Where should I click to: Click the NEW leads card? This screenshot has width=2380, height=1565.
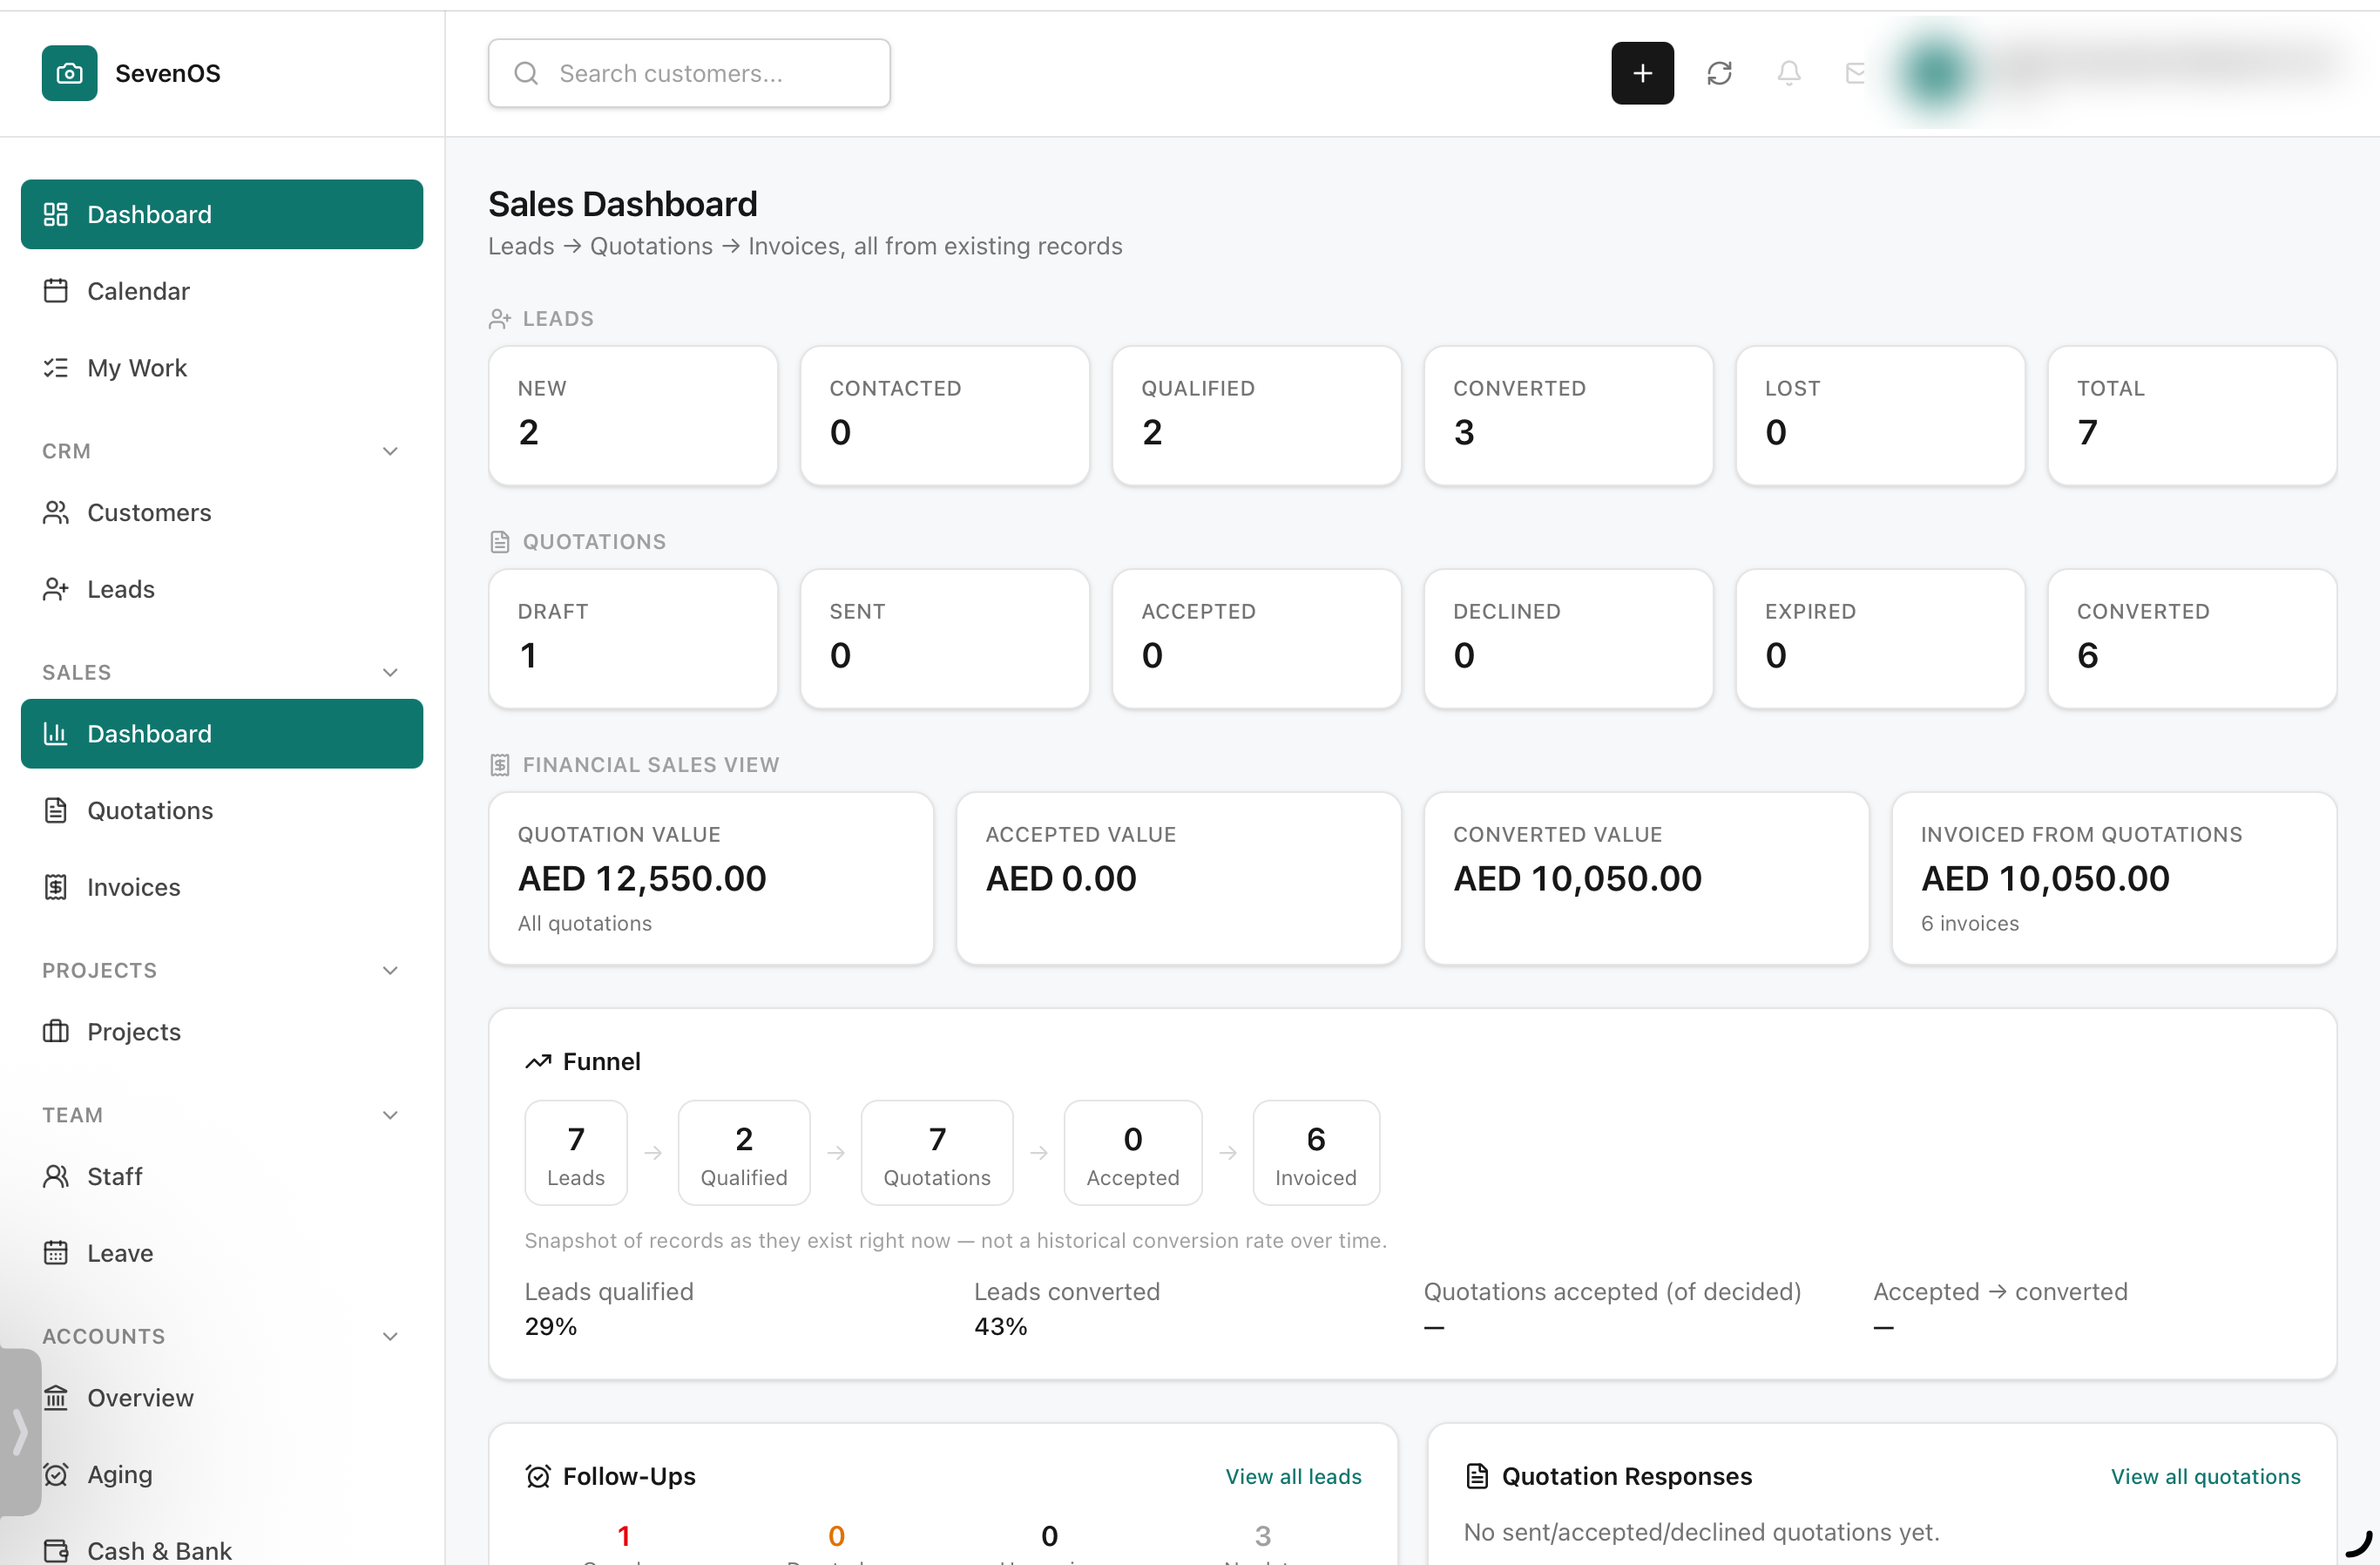click(x=633, y=416)
